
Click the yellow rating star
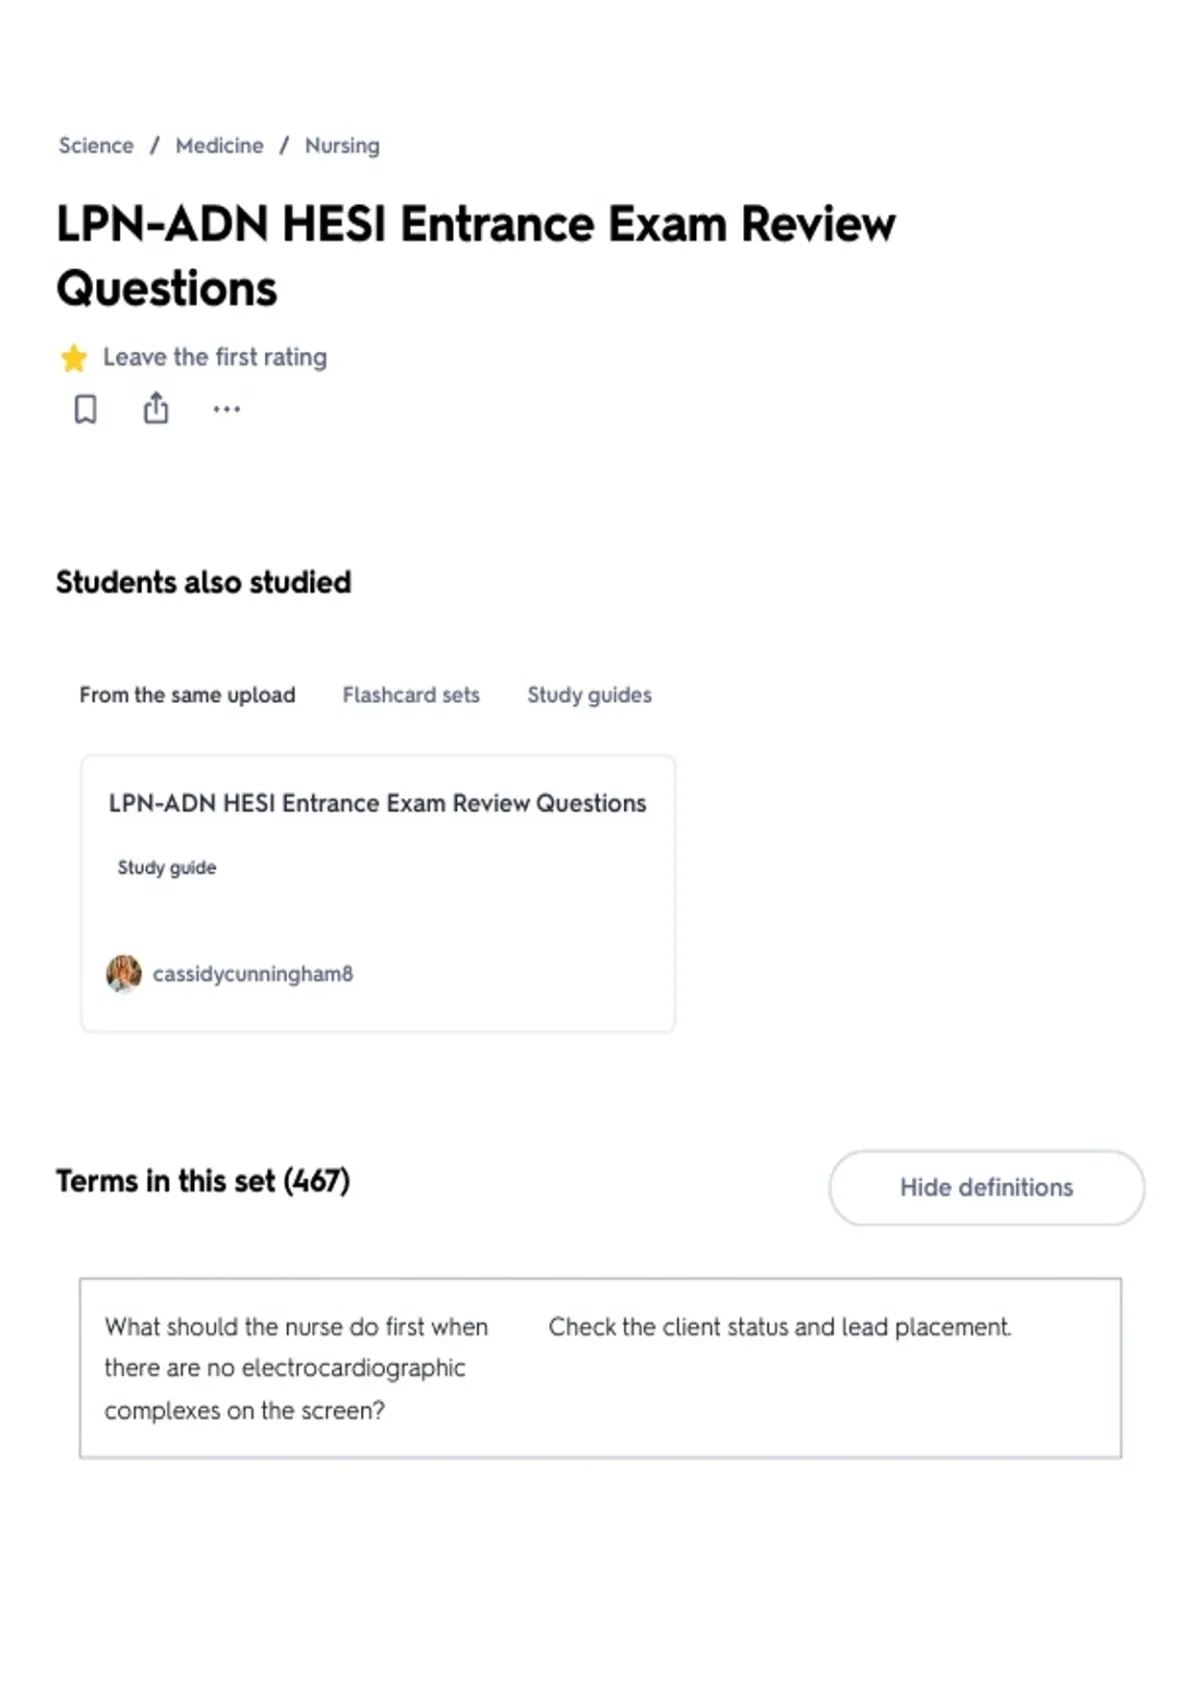[x=74, y=358]
